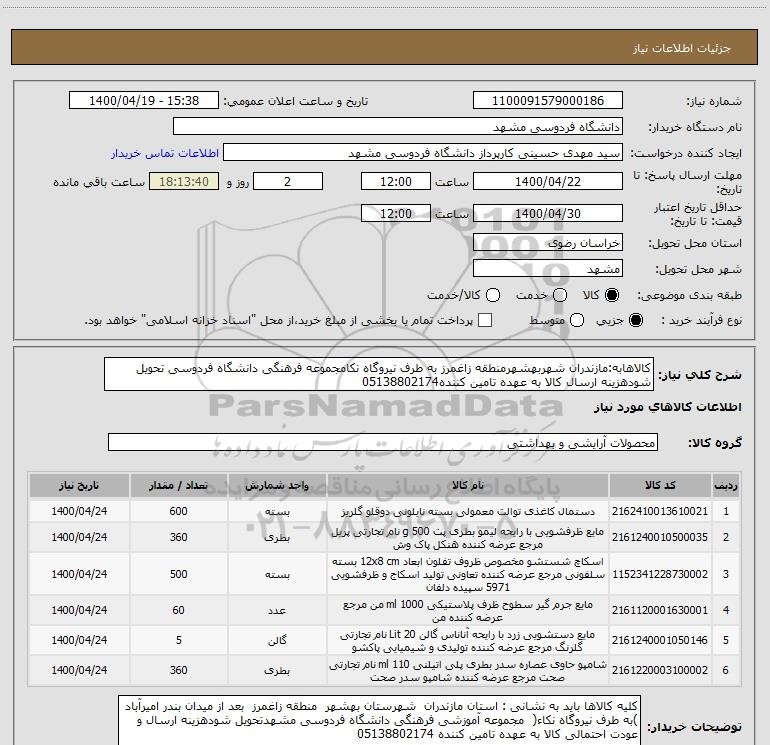Click the buyer name field دانشگاه فردوسی مشهد
770x745 pixels.
pos(398,126)
